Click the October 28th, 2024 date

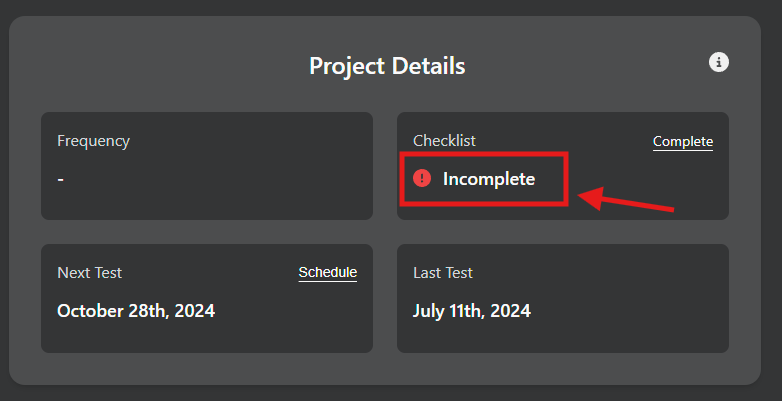[136, 310]
